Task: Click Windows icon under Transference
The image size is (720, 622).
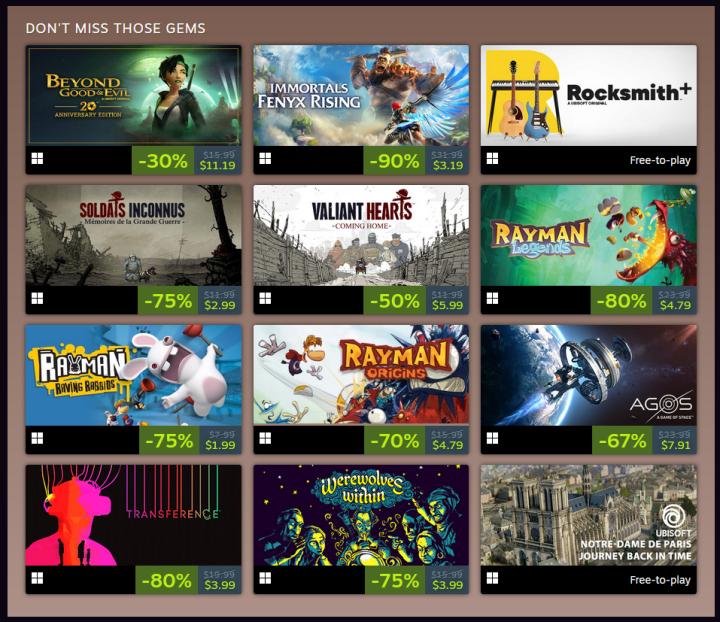Action: (37, 578)
